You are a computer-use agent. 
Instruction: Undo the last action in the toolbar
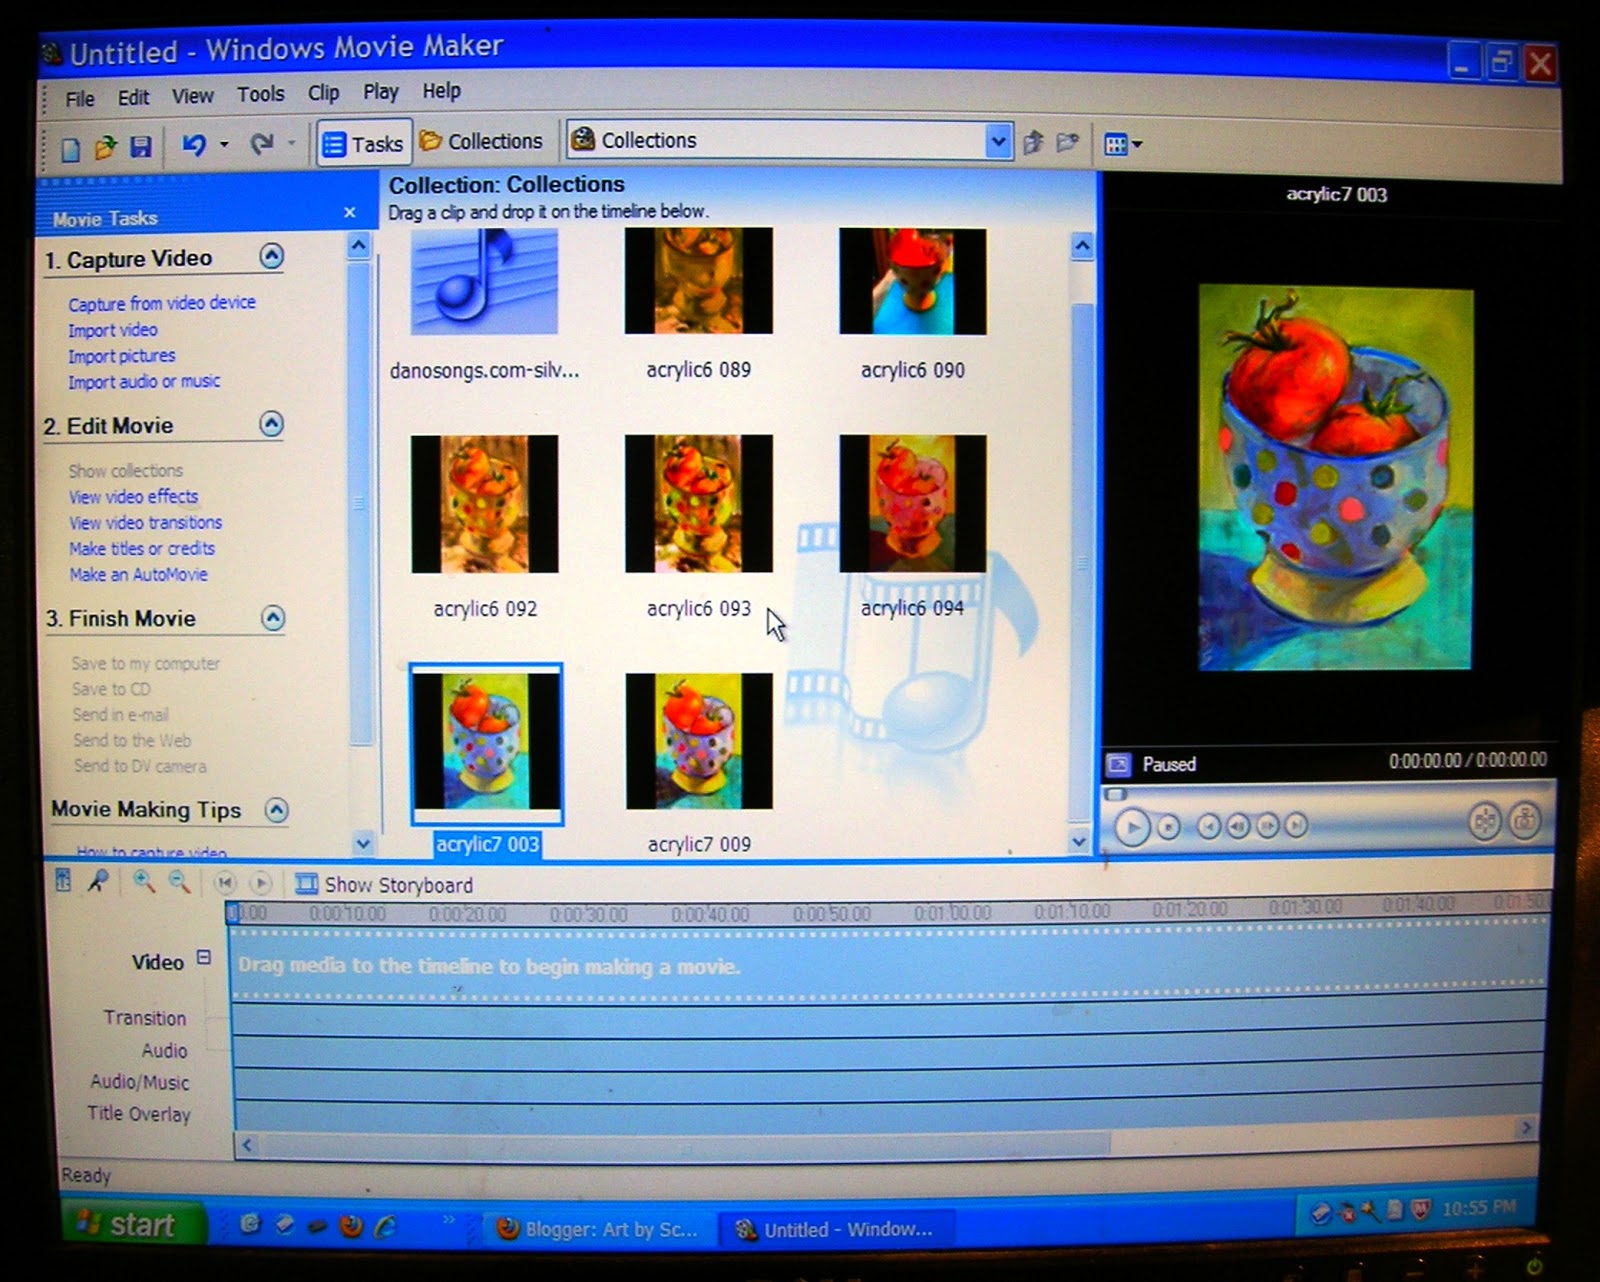(x=194, y=146)
